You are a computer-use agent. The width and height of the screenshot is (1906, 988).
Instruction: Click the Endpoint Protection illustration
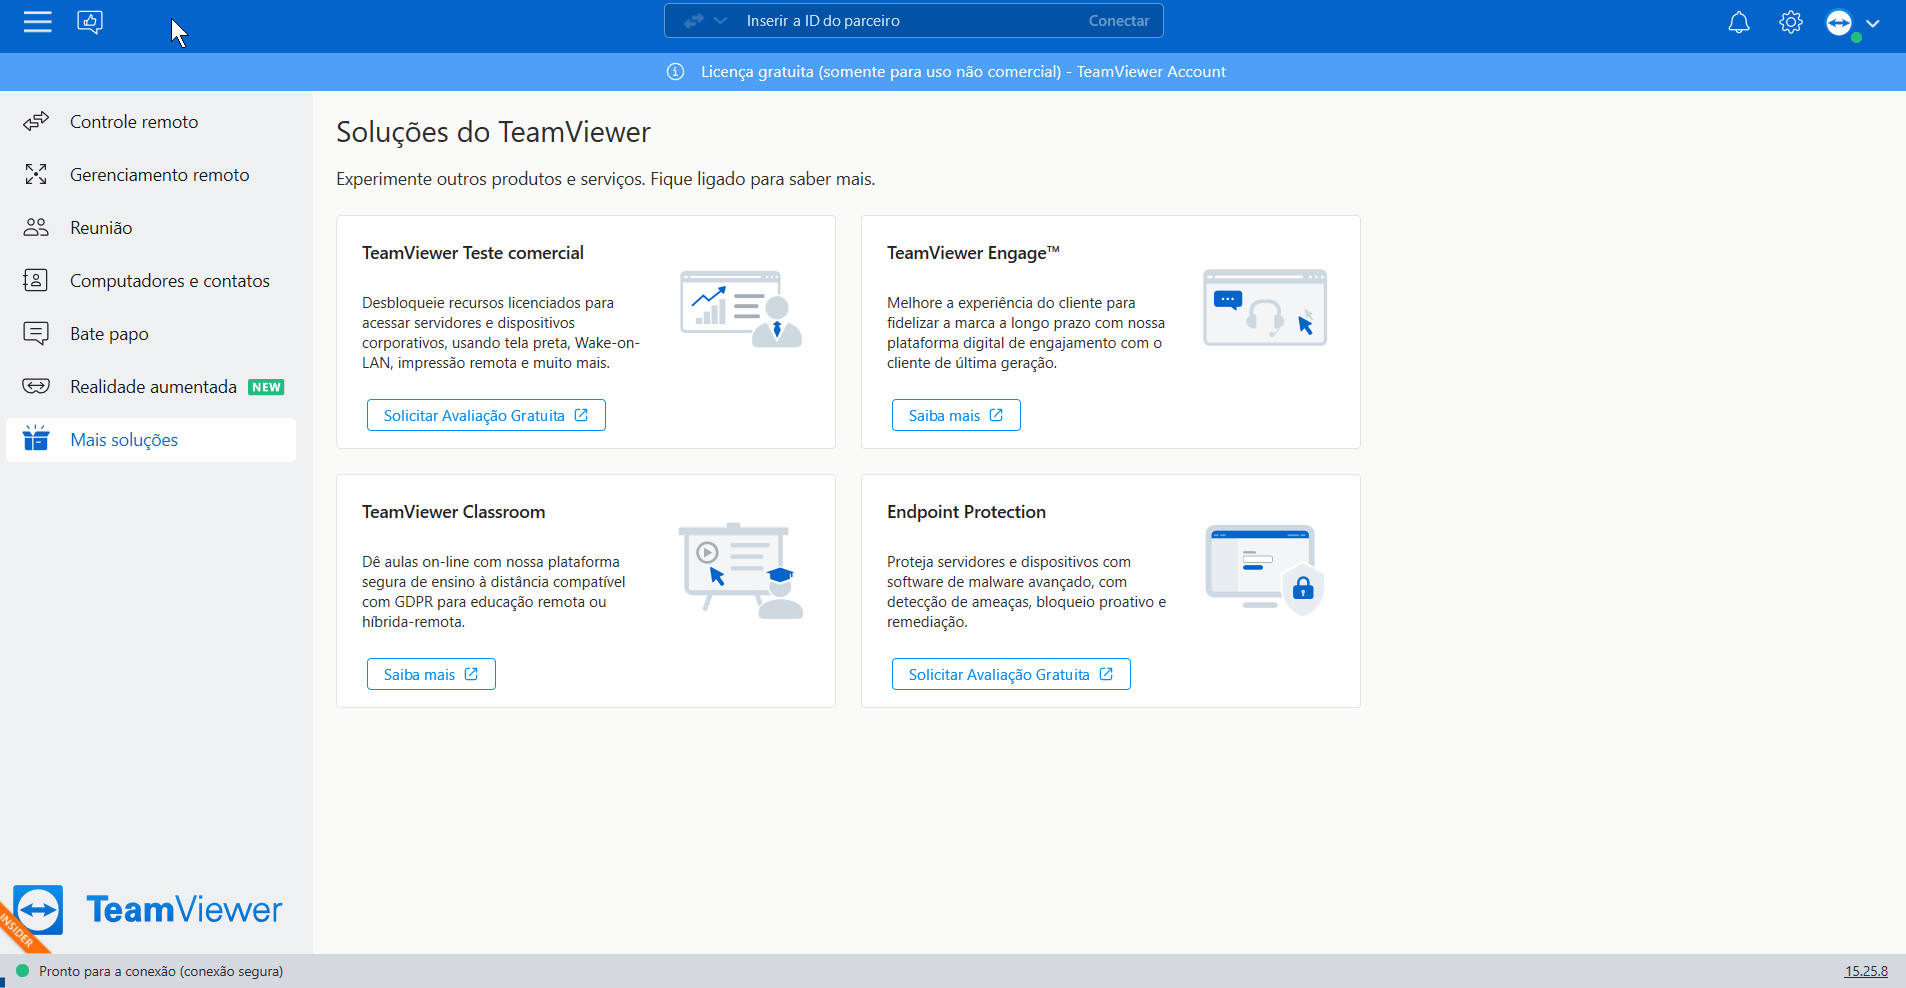pyautogui.click(x=1265, y=569)
